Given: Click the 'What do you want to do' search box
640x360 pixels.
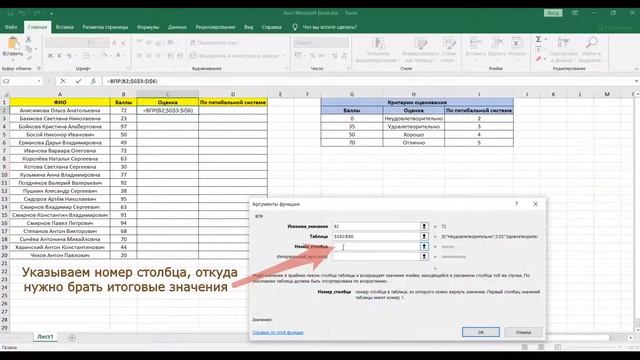Looking at the screenshot, I should tap(329, 27).
